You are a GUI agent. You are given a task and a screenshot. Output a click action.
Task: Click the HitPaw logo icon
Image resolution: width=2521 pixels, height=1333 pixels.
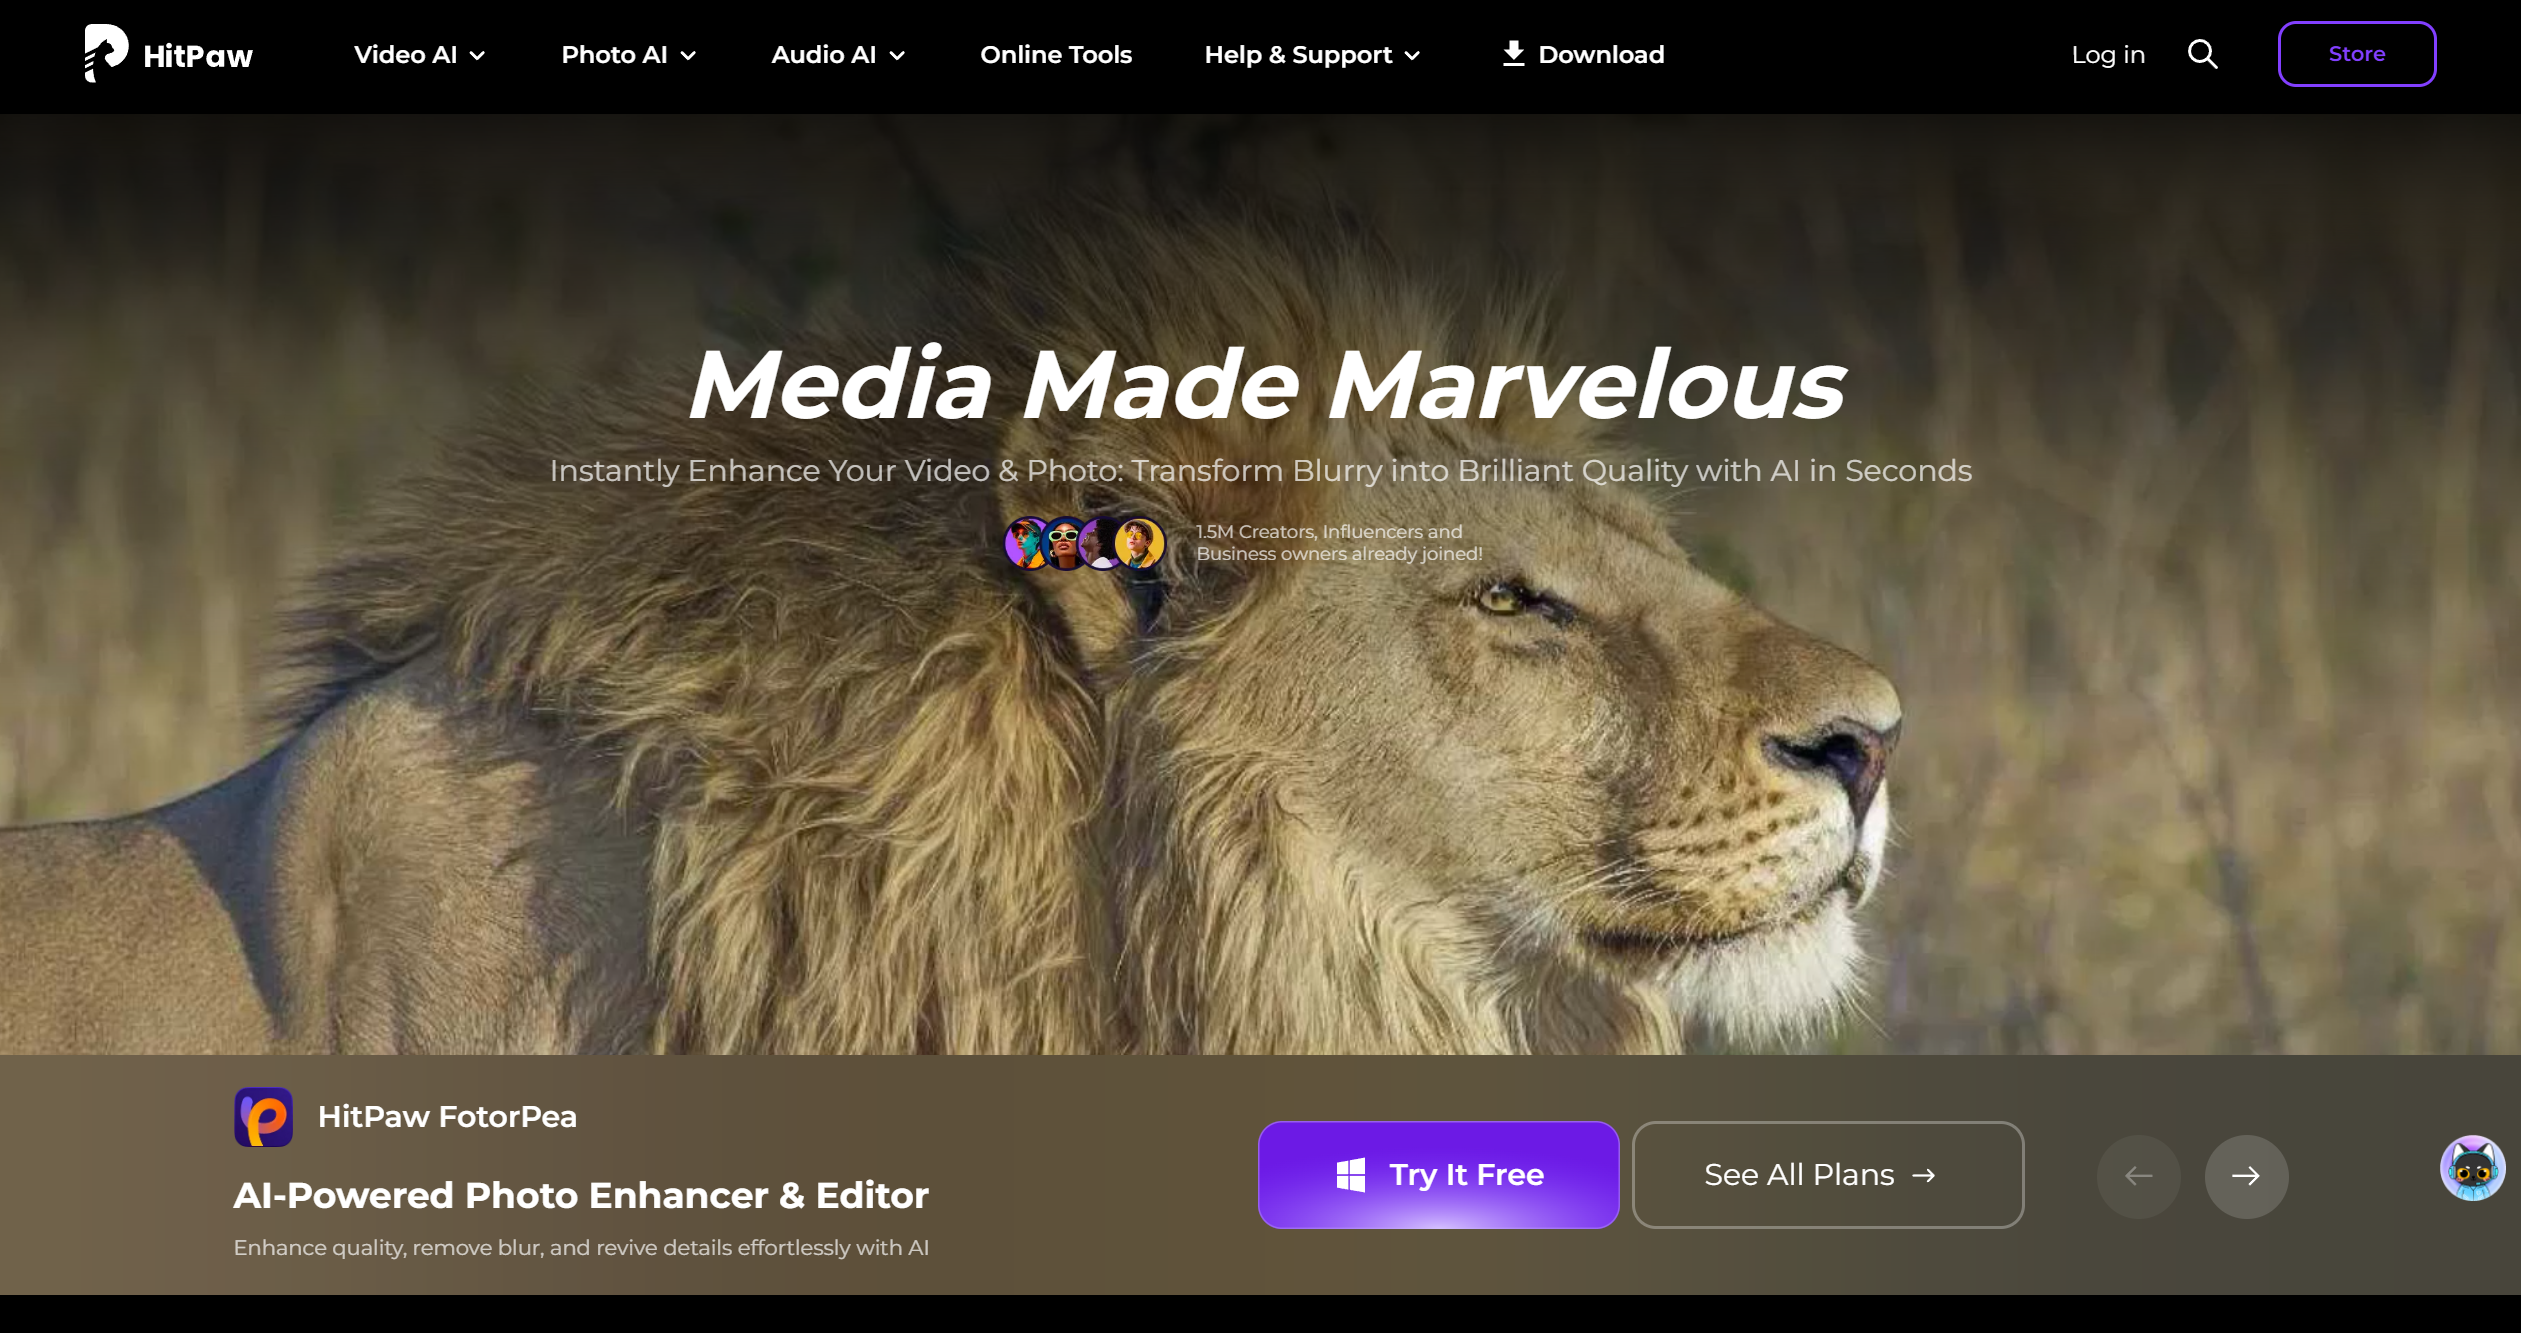(106, 53)
